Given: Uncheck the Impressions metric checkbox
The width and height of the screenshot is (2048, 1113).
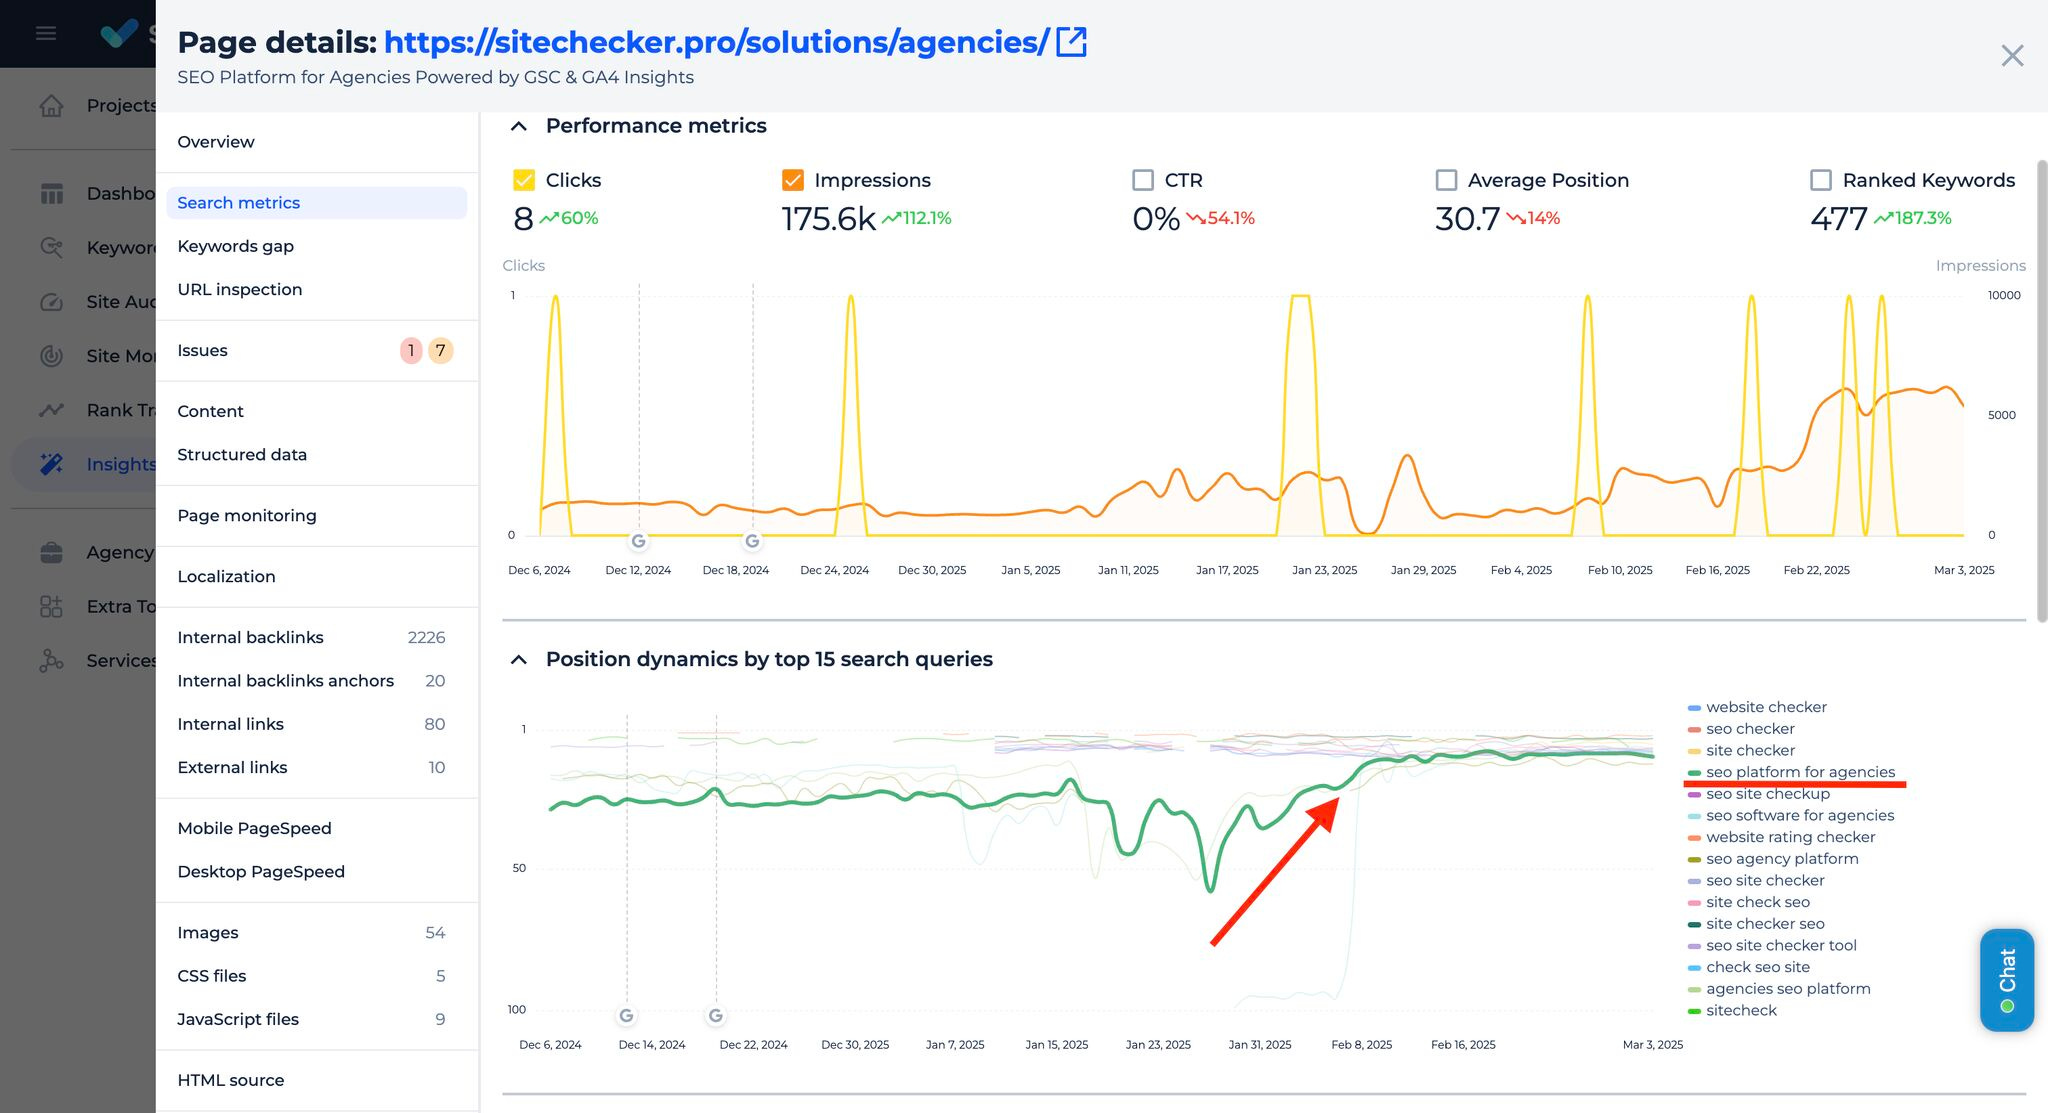Looking at the screenshot, I should point(792,180).
